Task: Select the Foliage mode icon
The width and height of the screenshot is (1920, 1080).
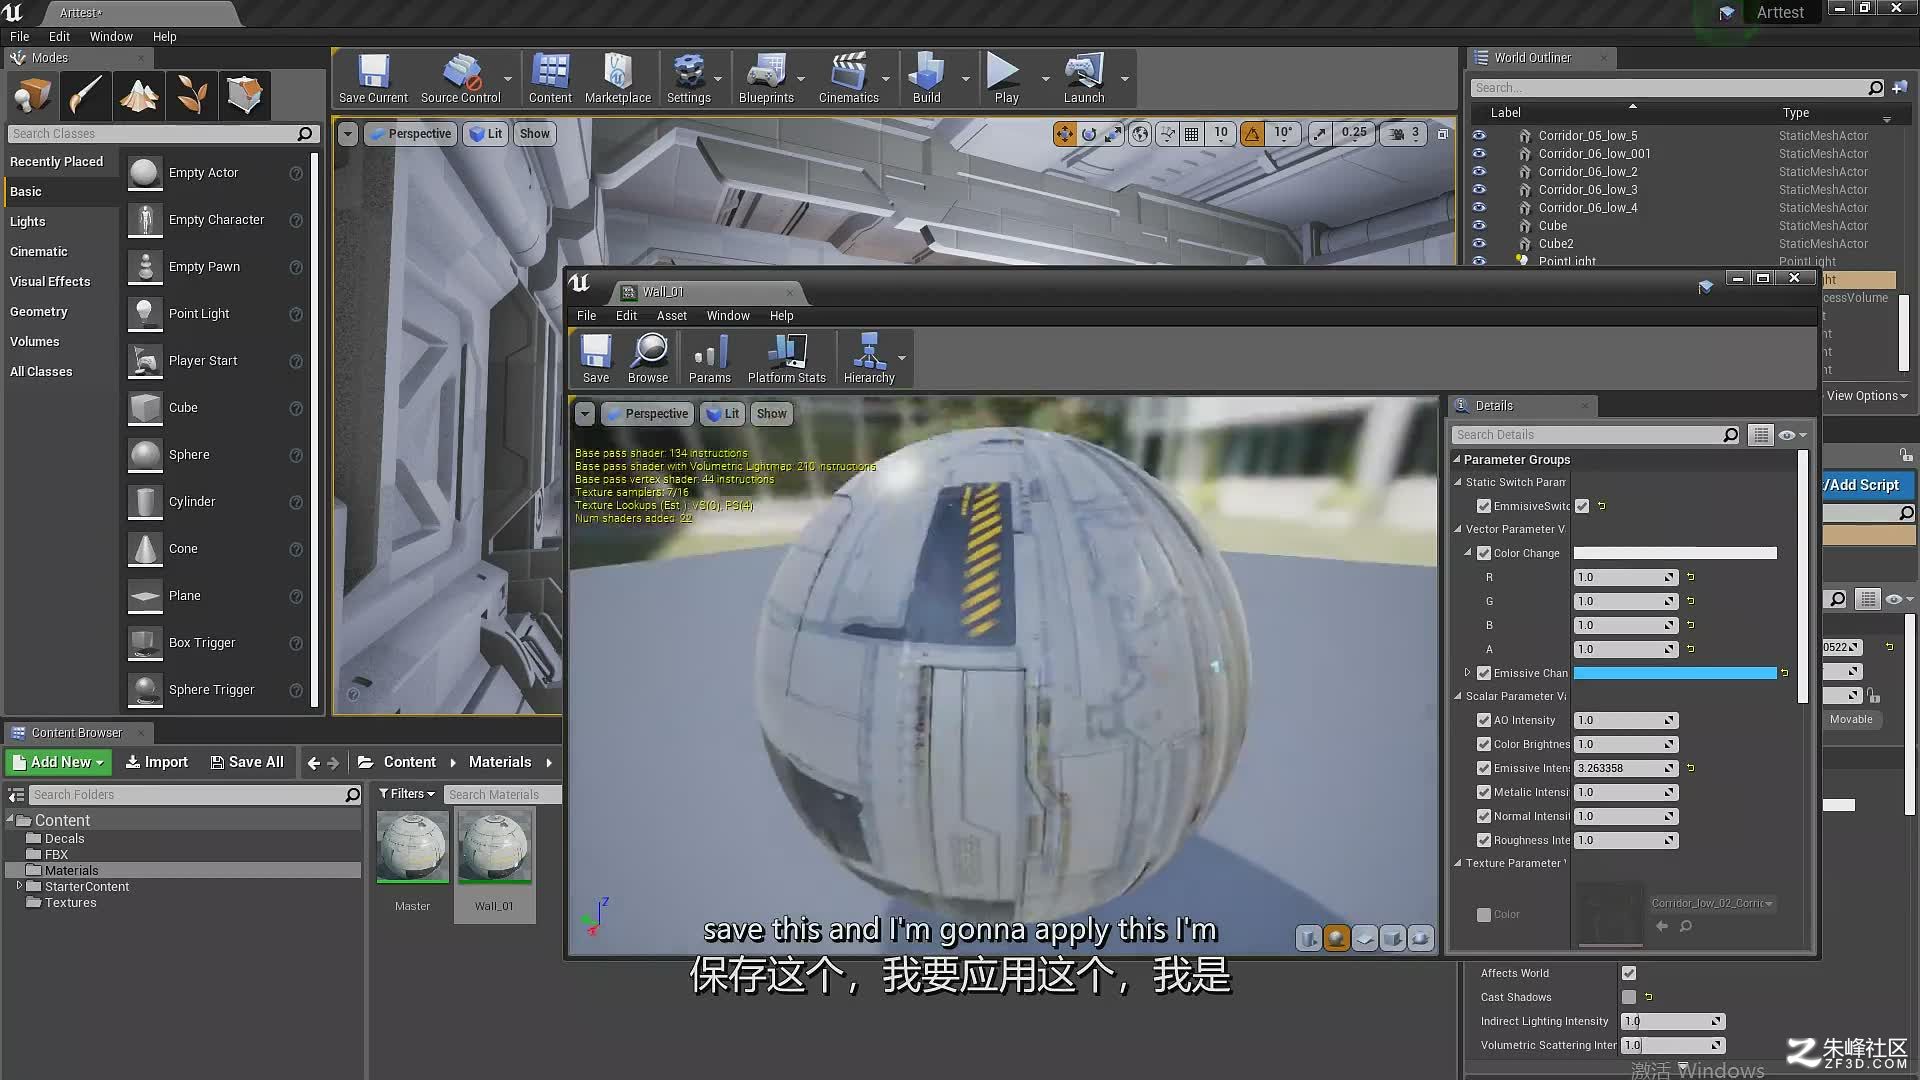Action: pos(192,96)
